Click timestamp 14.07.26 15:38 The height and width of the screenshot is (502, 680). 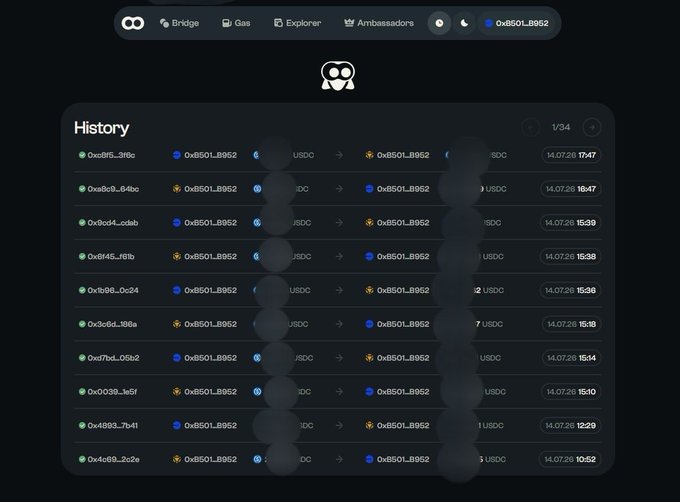click(x=570, y=257)
